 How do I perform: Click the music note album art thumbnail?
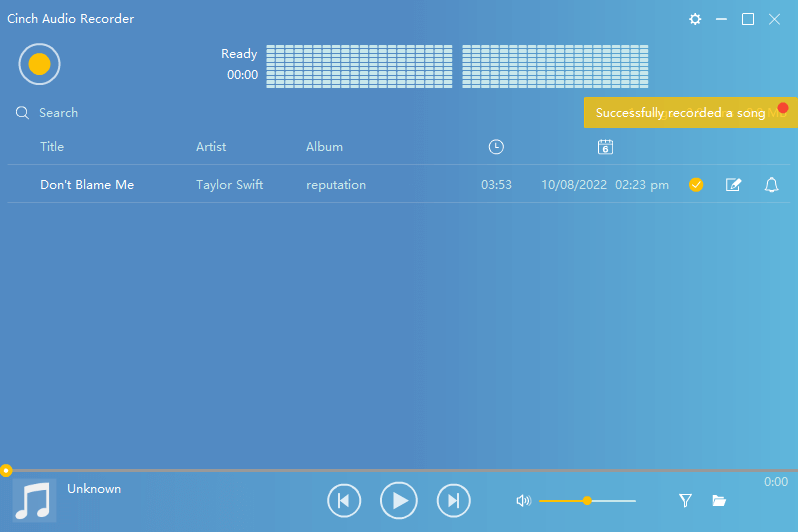coord(35,500)
